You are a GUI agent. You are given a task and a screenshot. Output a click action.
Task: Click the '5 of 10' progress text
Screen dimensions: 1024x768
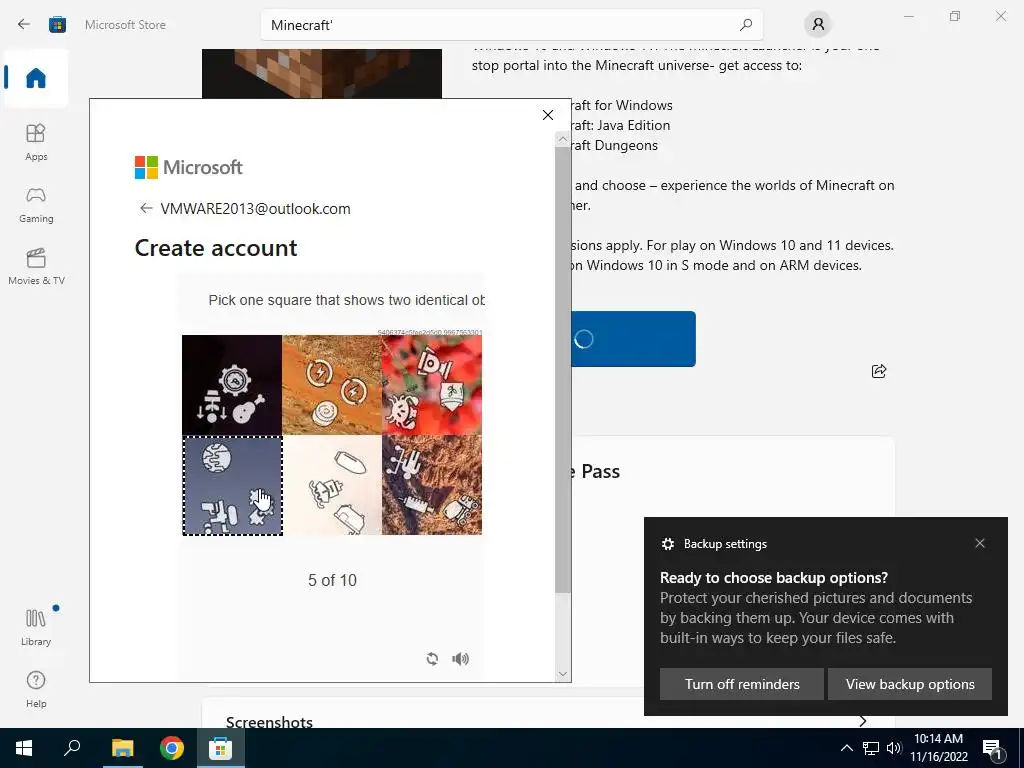[x=332, y=580]
